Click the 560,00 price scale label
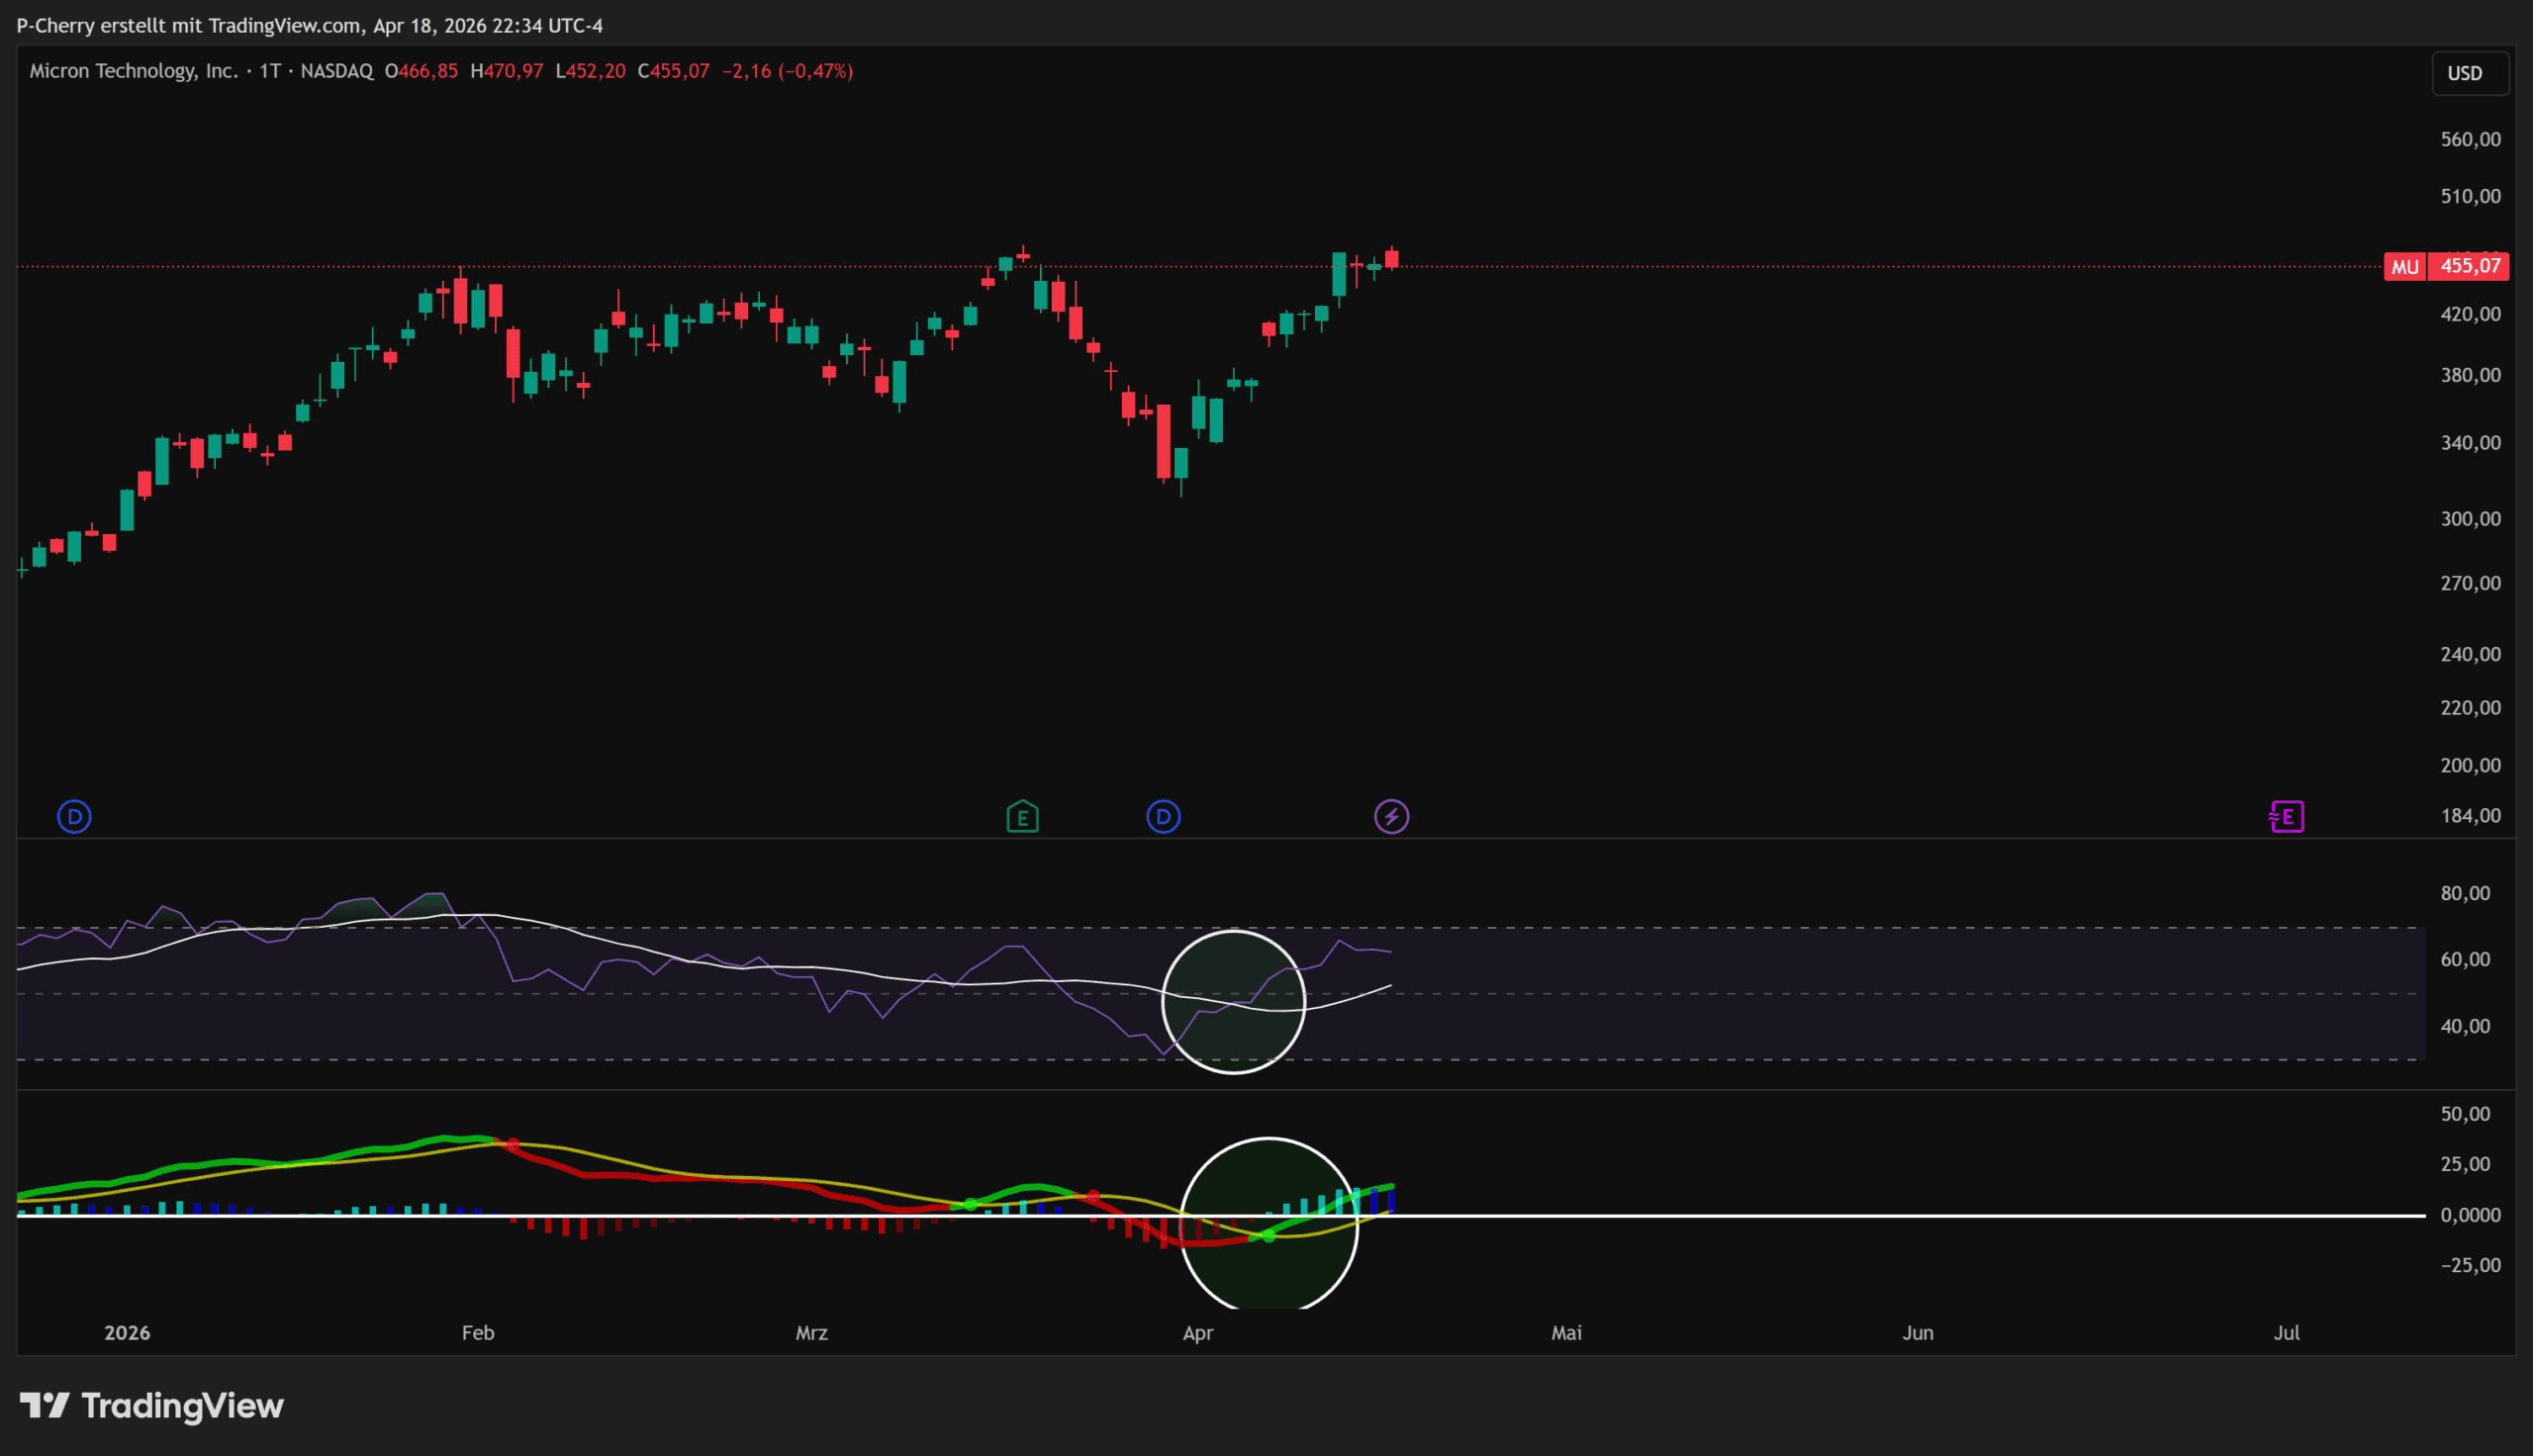The height and width of the screenshot is (1456, 2533). click(x=2470, y=139)
